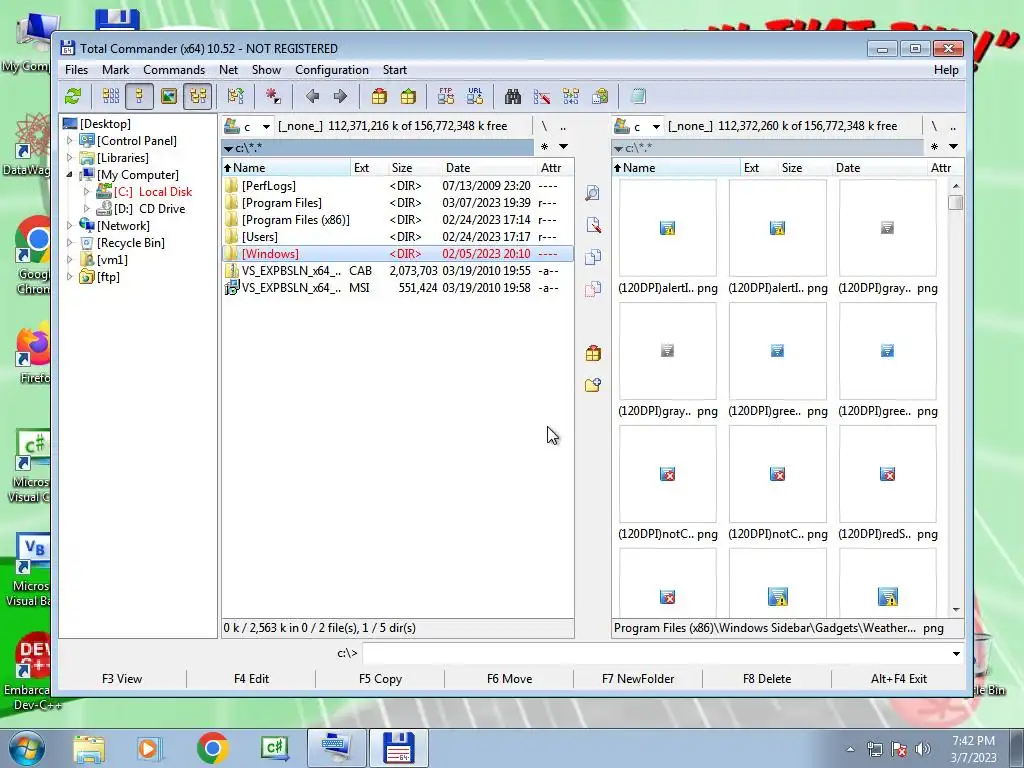1024x768 pixels.
Task: Go back with the left arrow icon
Action: pyautogui.click(x=312, y=97)
